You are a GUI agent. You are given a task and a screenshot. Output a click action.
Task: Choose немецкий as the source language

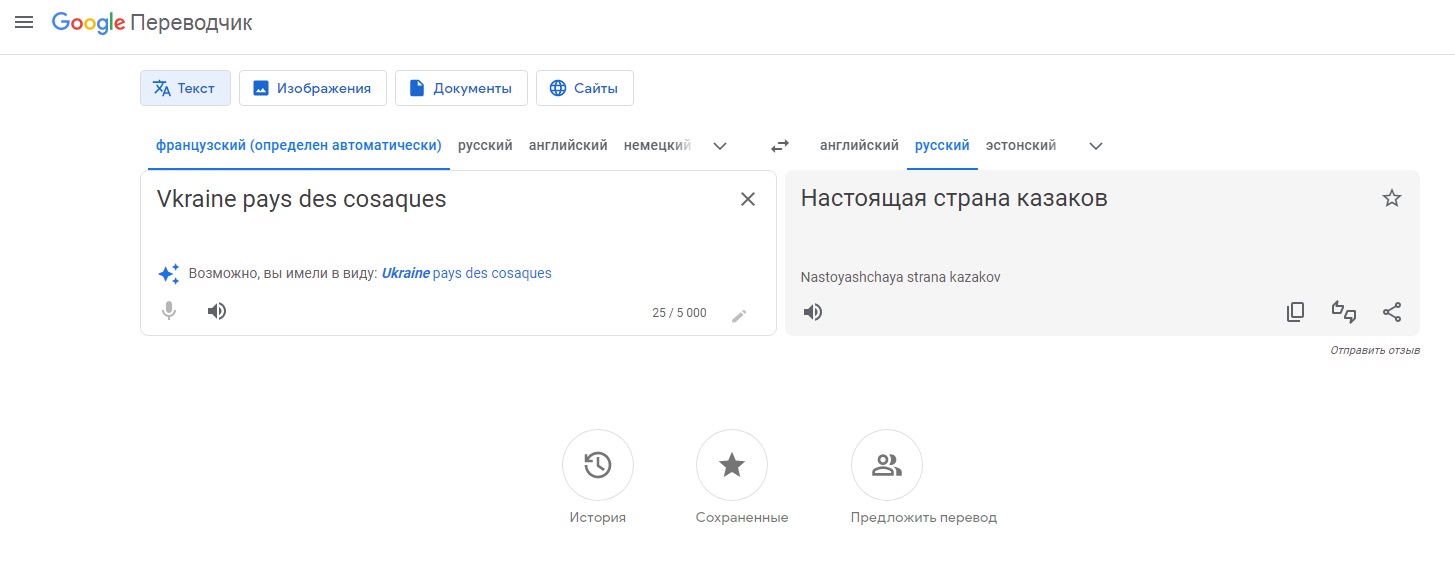657,146
